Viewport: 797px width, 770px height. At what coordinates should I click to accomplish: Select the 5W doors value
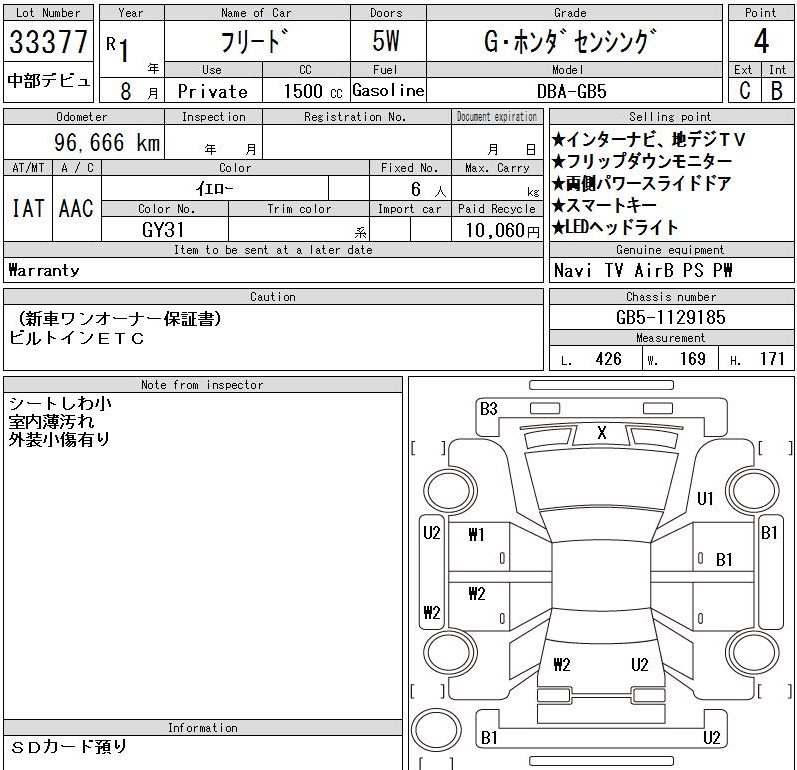click(386, 41)
